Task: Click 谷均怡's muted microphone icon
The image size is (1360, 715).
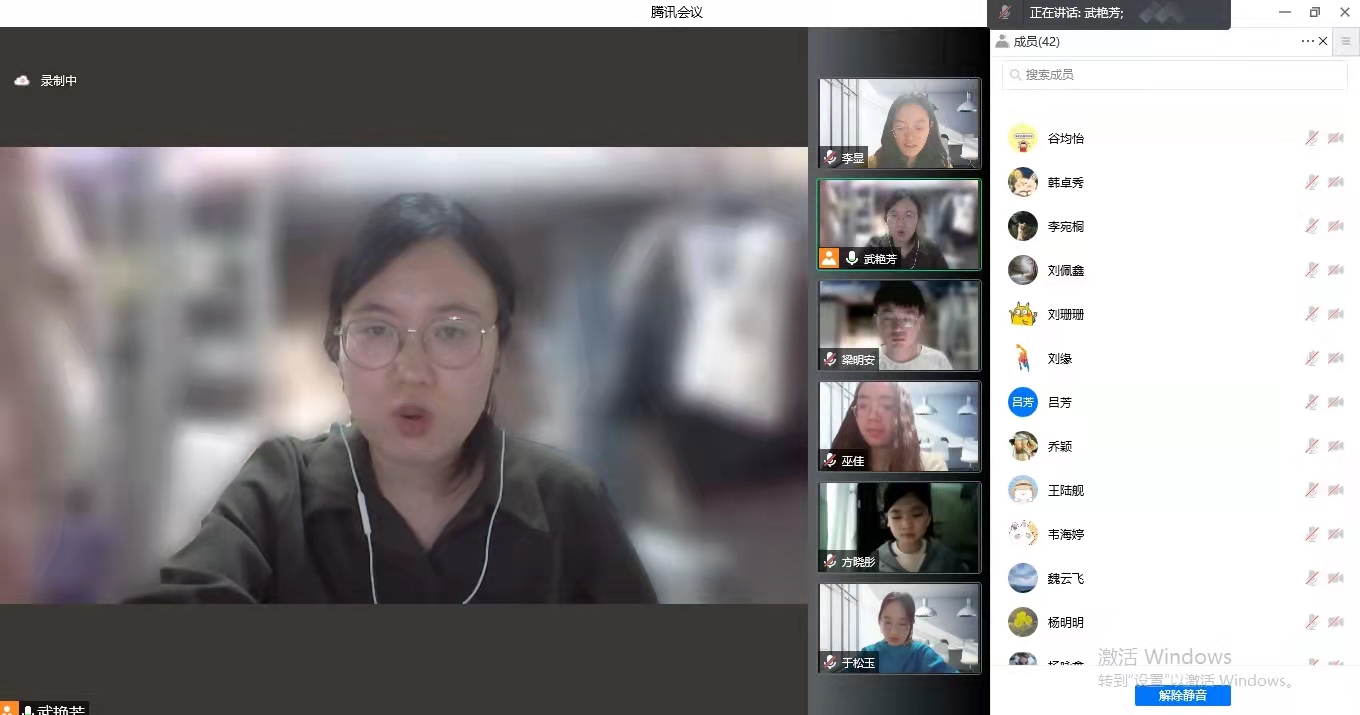Action: pos(1312,138)
